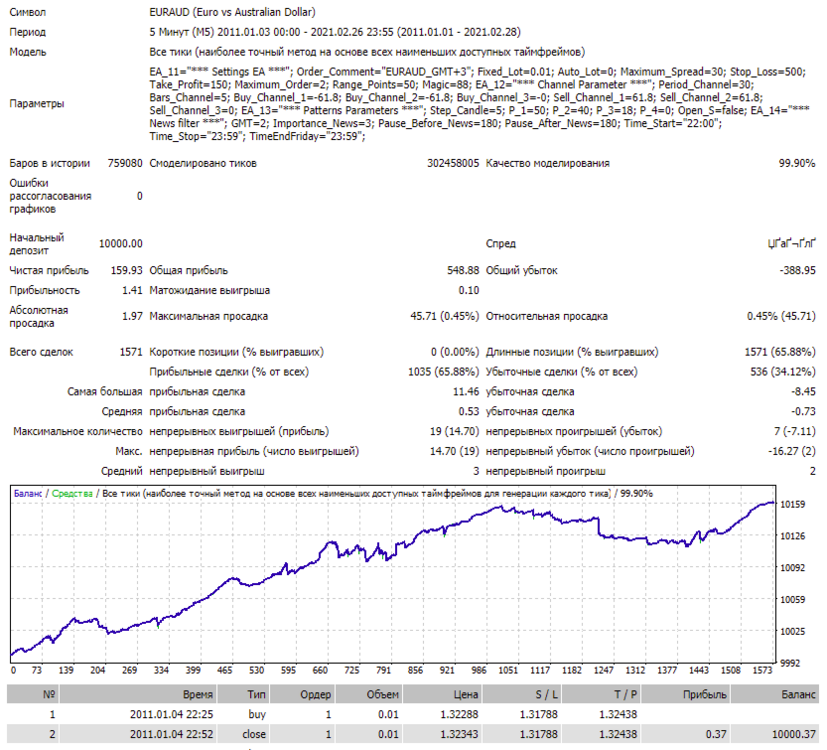Click profit trades value 1035 (65.88%)
827x750 pixels.
tap(444, 372)
